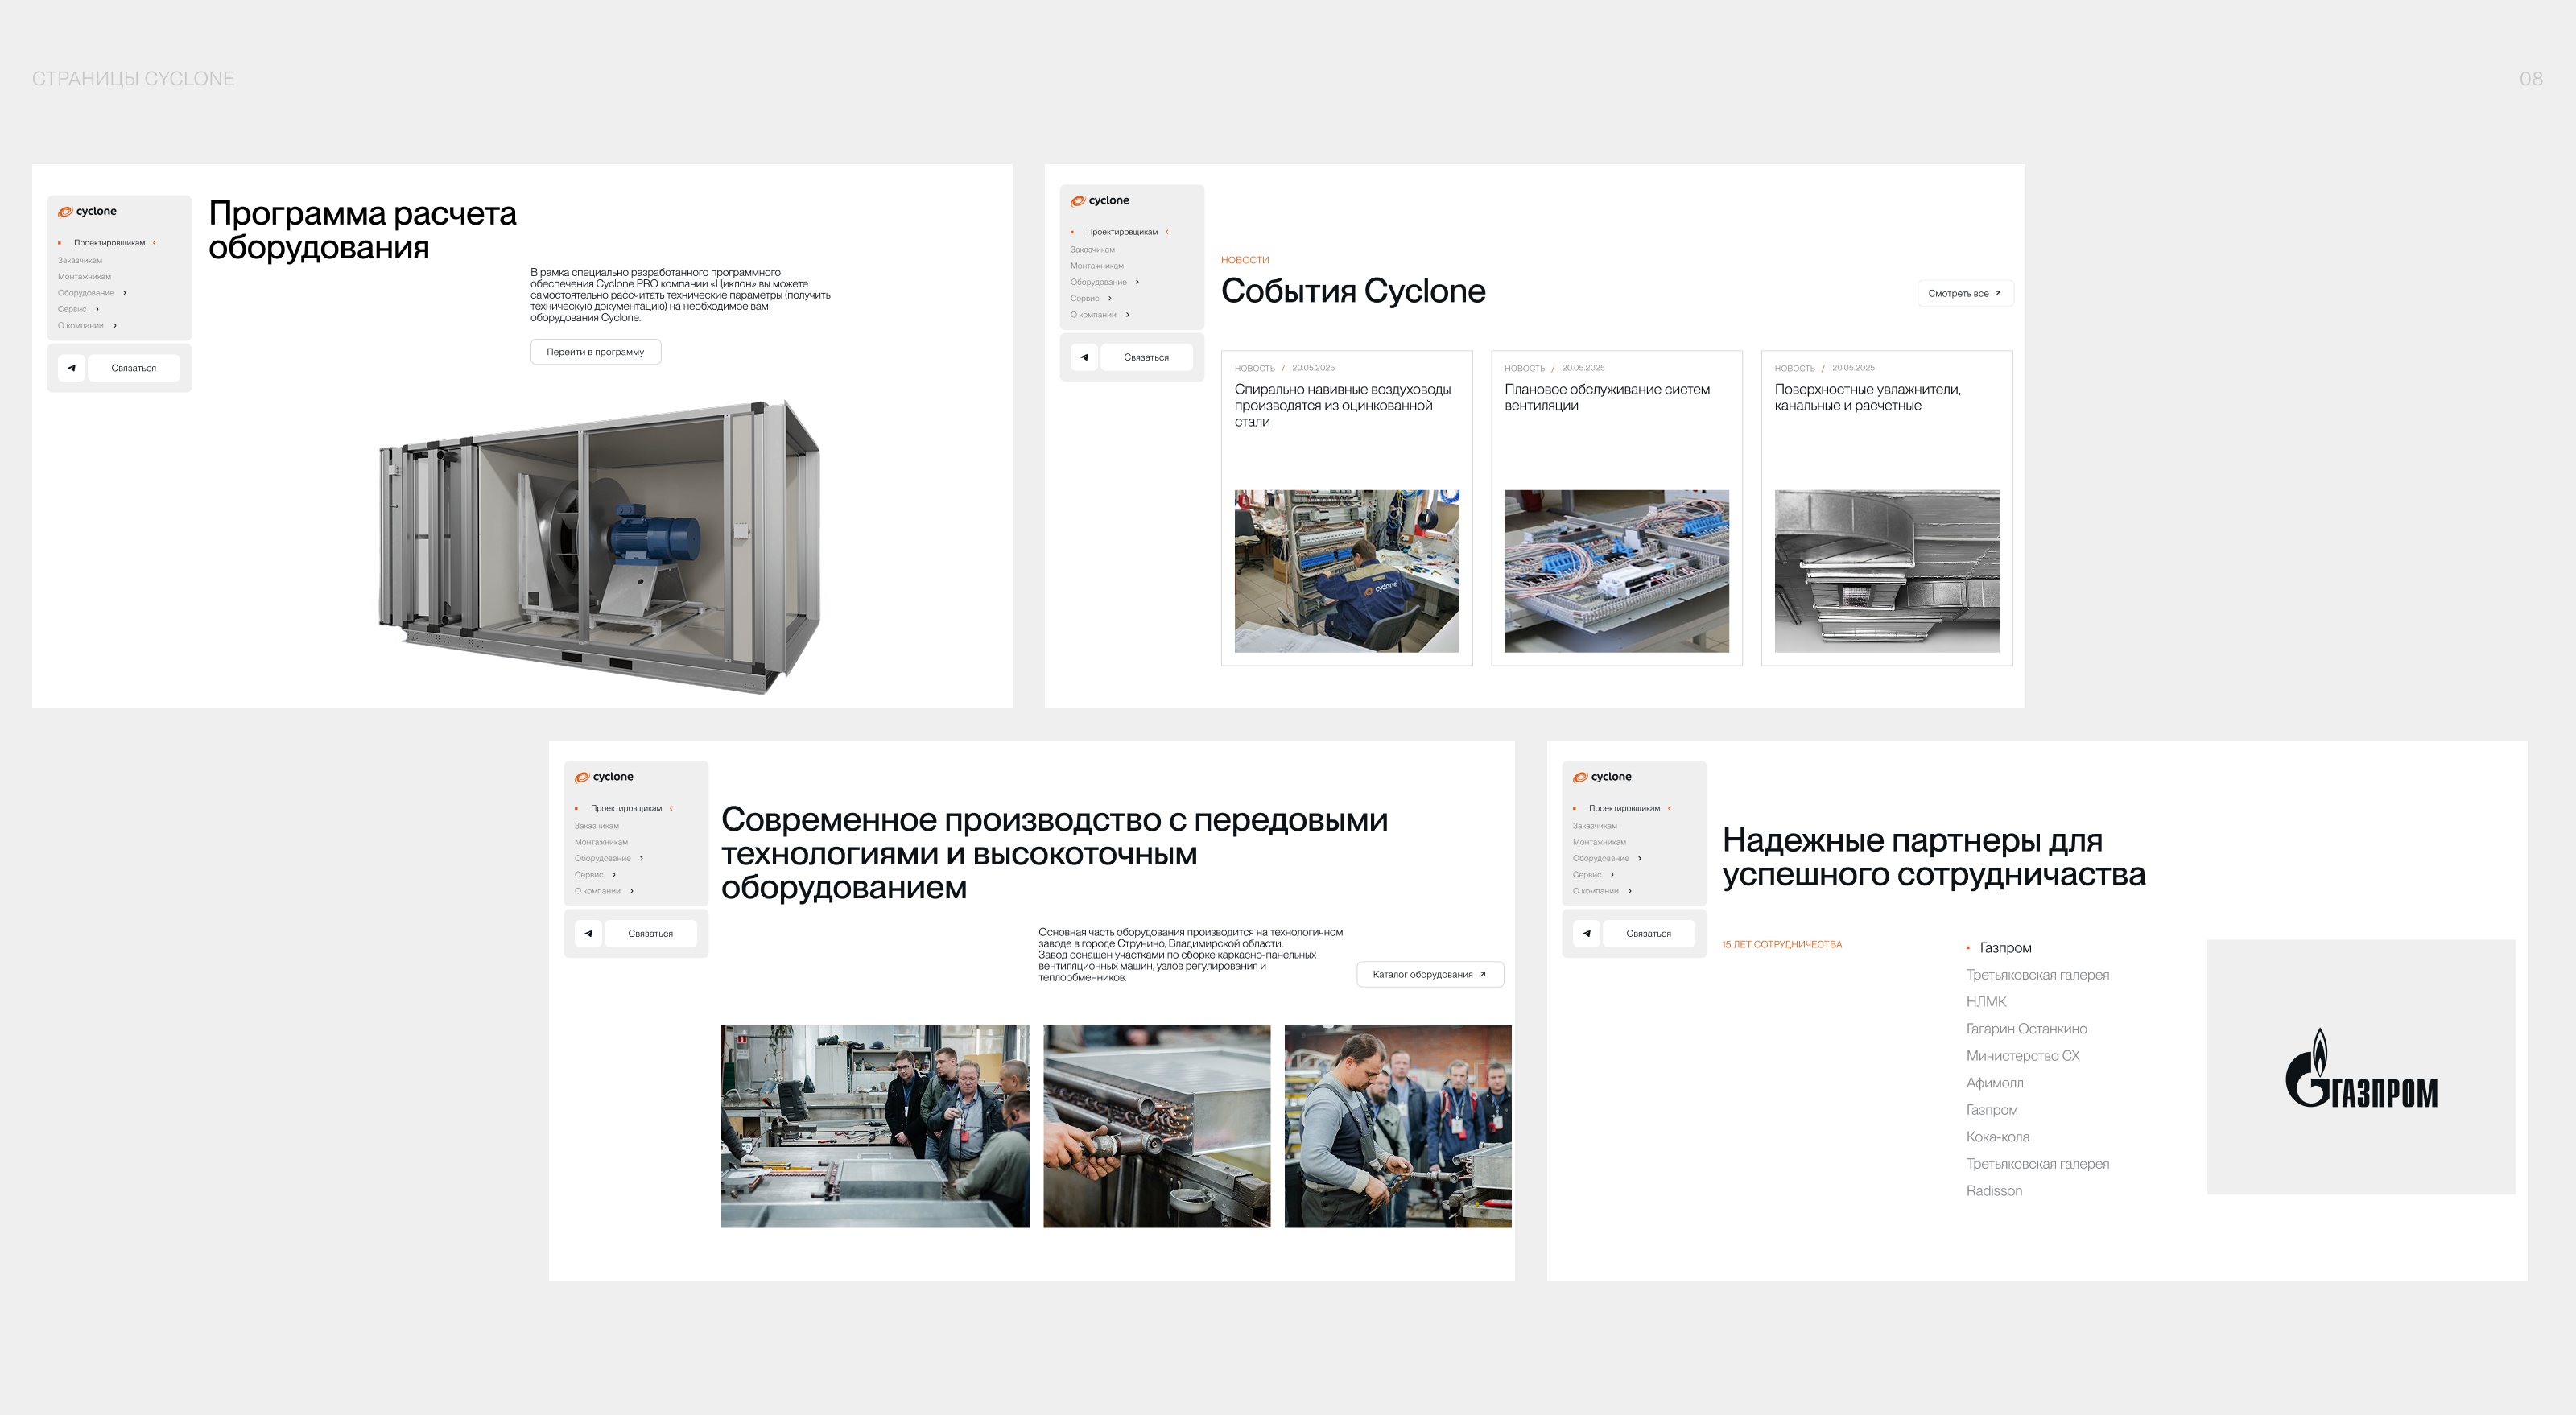Choose Radisson from the partners list
Viewport: 2576px width, 1415px height.
(x=1993, y=1191)
